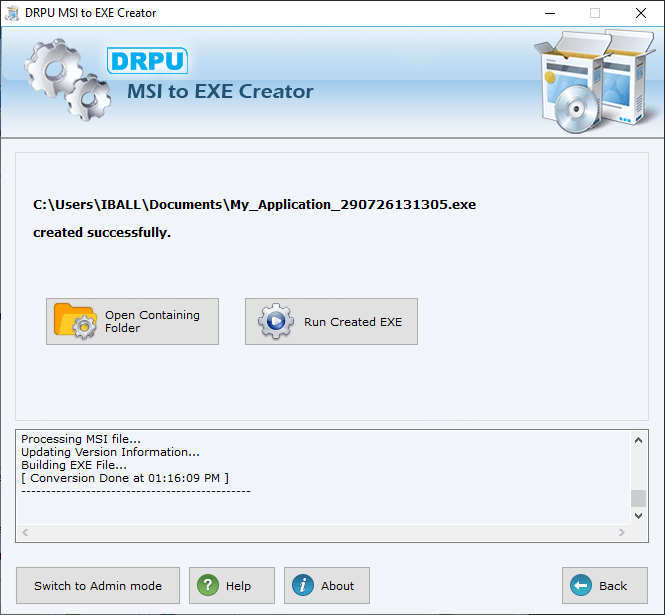
Task: Click the blue back arrow icon
Action: 581,585
